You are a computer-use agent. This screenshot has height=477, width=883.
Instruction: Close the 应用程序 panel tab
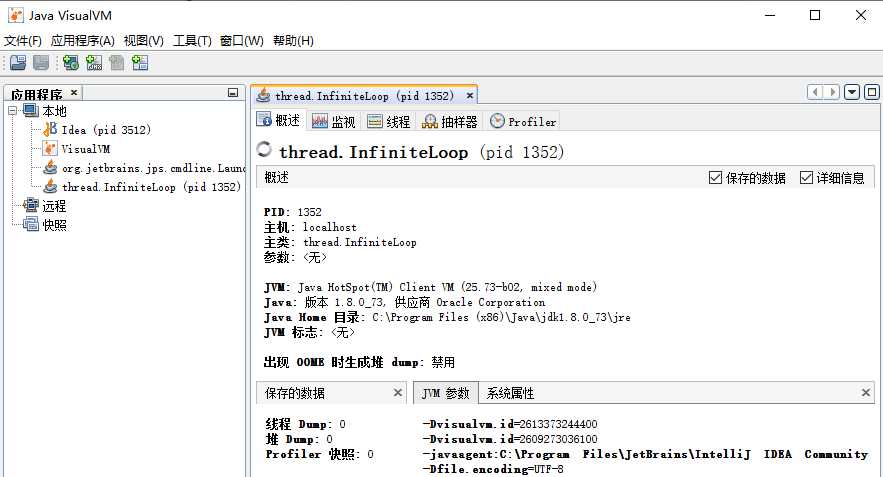coord(74,92)
